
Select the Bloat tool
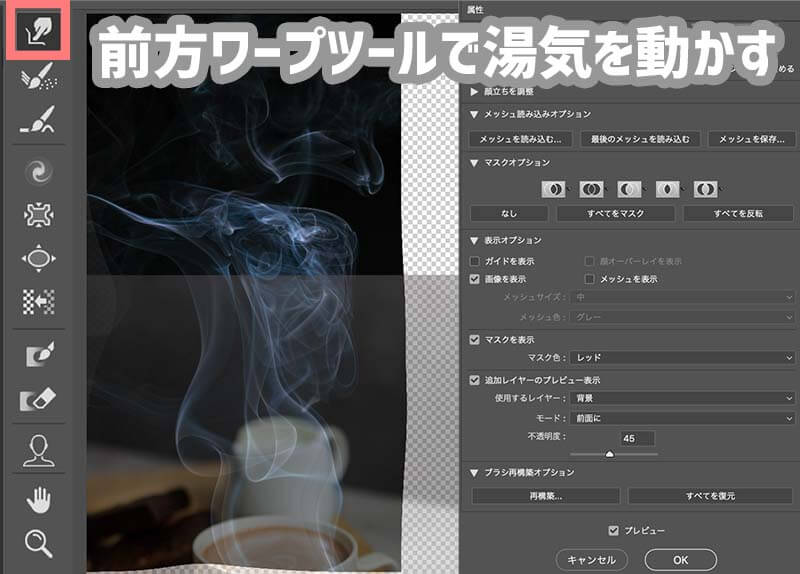point(38,258)
